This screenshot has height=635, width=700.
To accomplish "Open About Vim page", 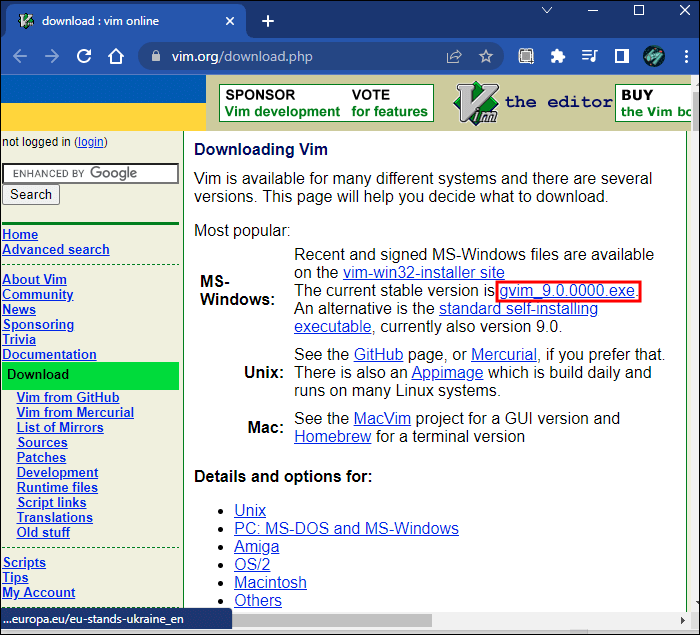I will 34,280.
